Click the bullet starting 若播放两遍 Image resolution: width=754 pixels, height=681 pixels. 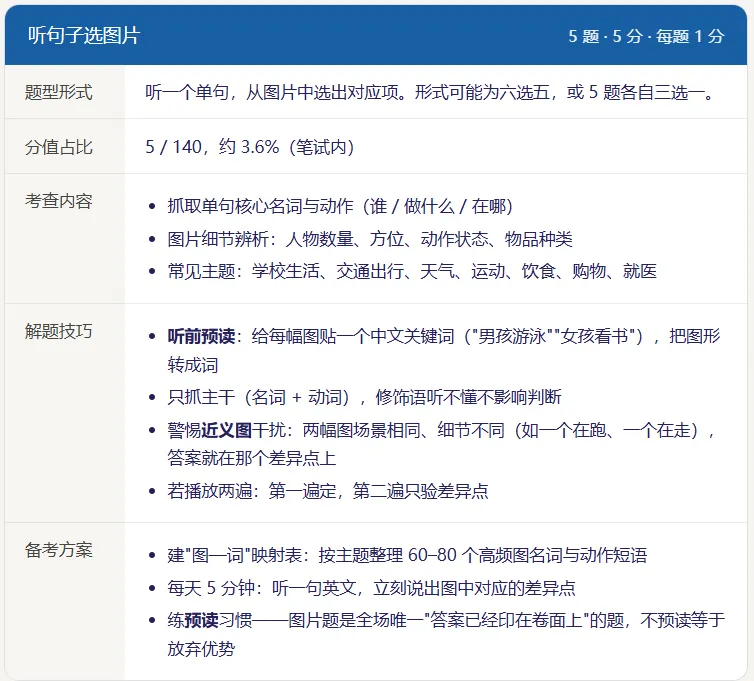(327, 491)
